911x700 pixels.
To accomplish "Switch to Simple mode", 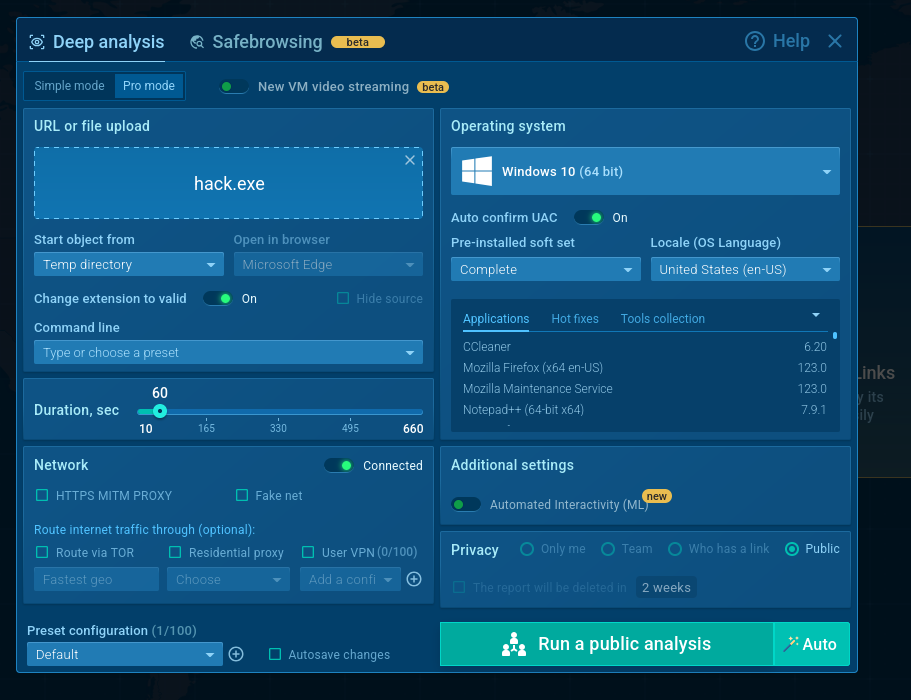I will 69,85.
